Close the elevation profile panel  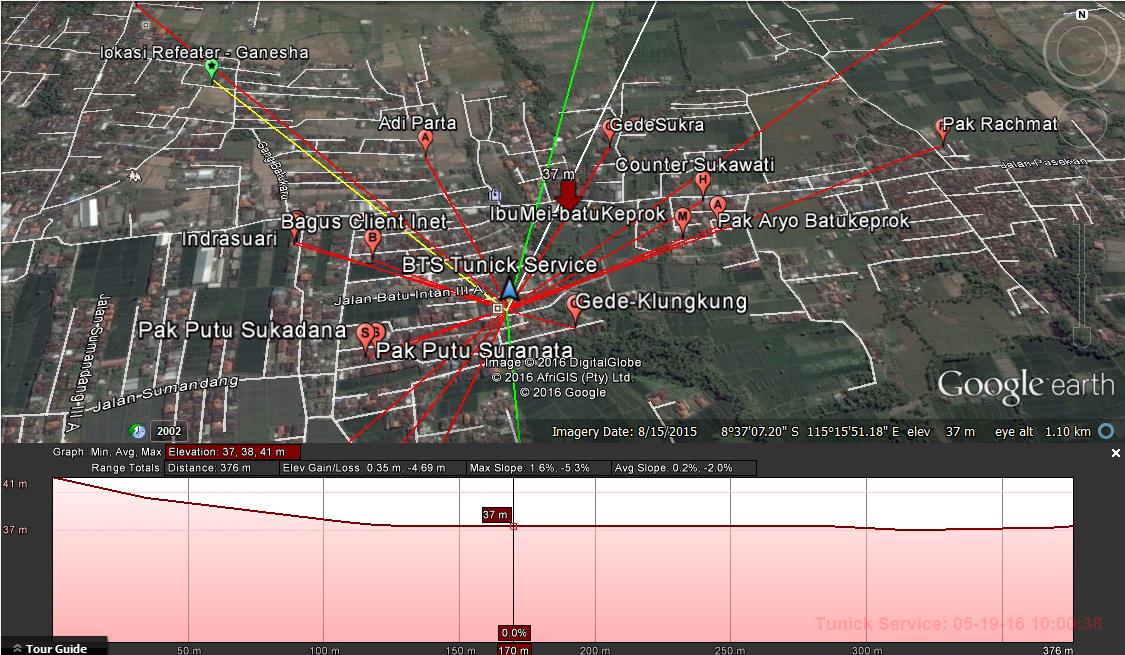pos(1116,453)
